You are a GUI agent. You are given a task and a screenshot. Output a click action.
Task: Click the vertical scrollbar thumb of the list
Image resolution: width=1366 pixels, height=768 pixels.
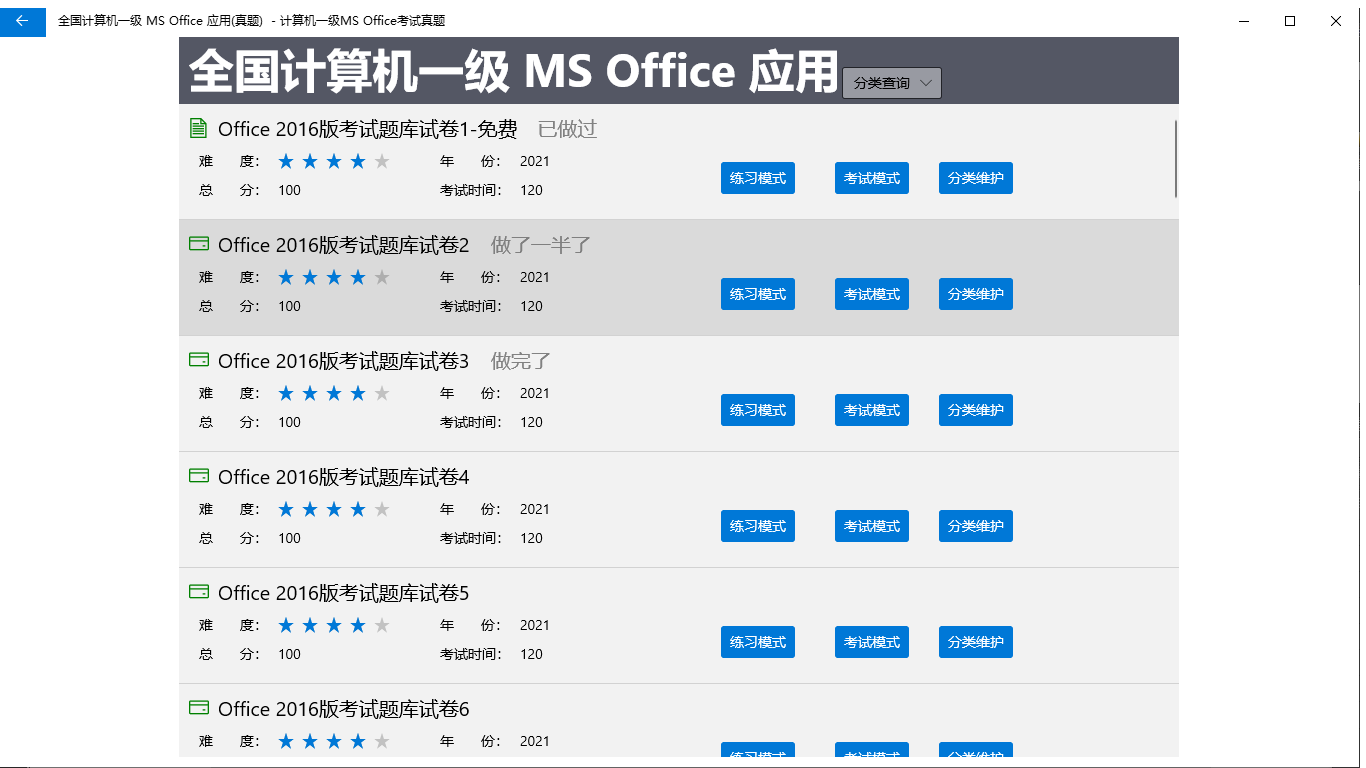pos(1175,158)
